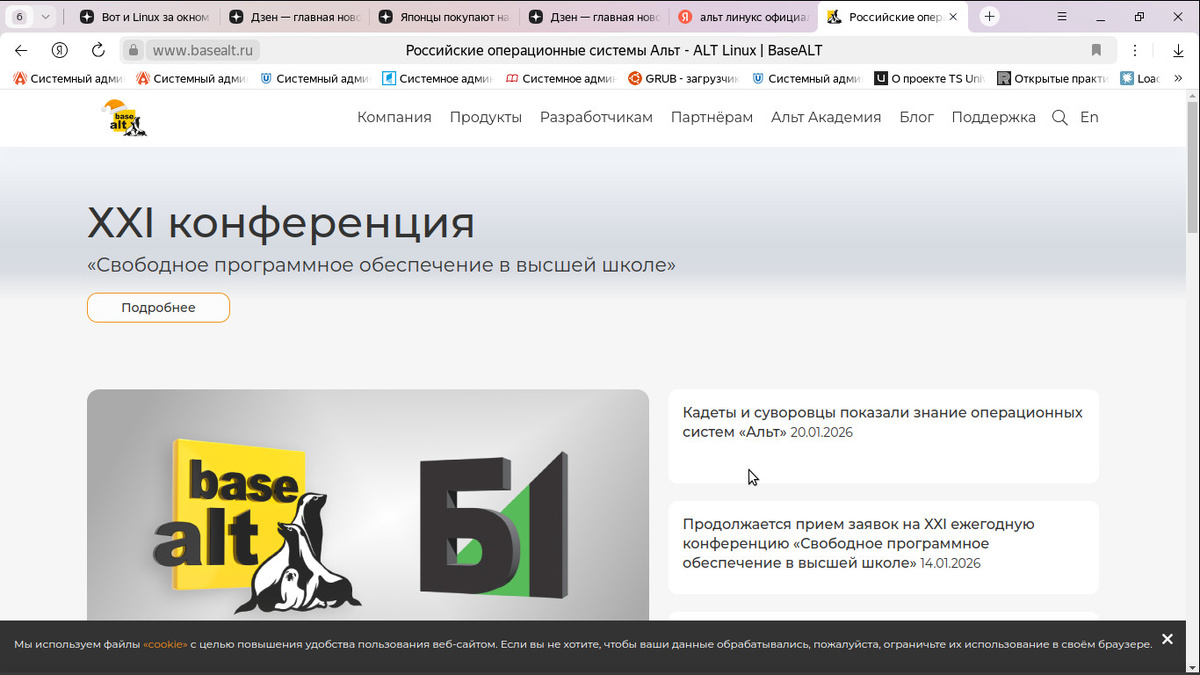
Task: Go back with the browser back arrow
Action: pyautogui.click(x=21, y=50)
